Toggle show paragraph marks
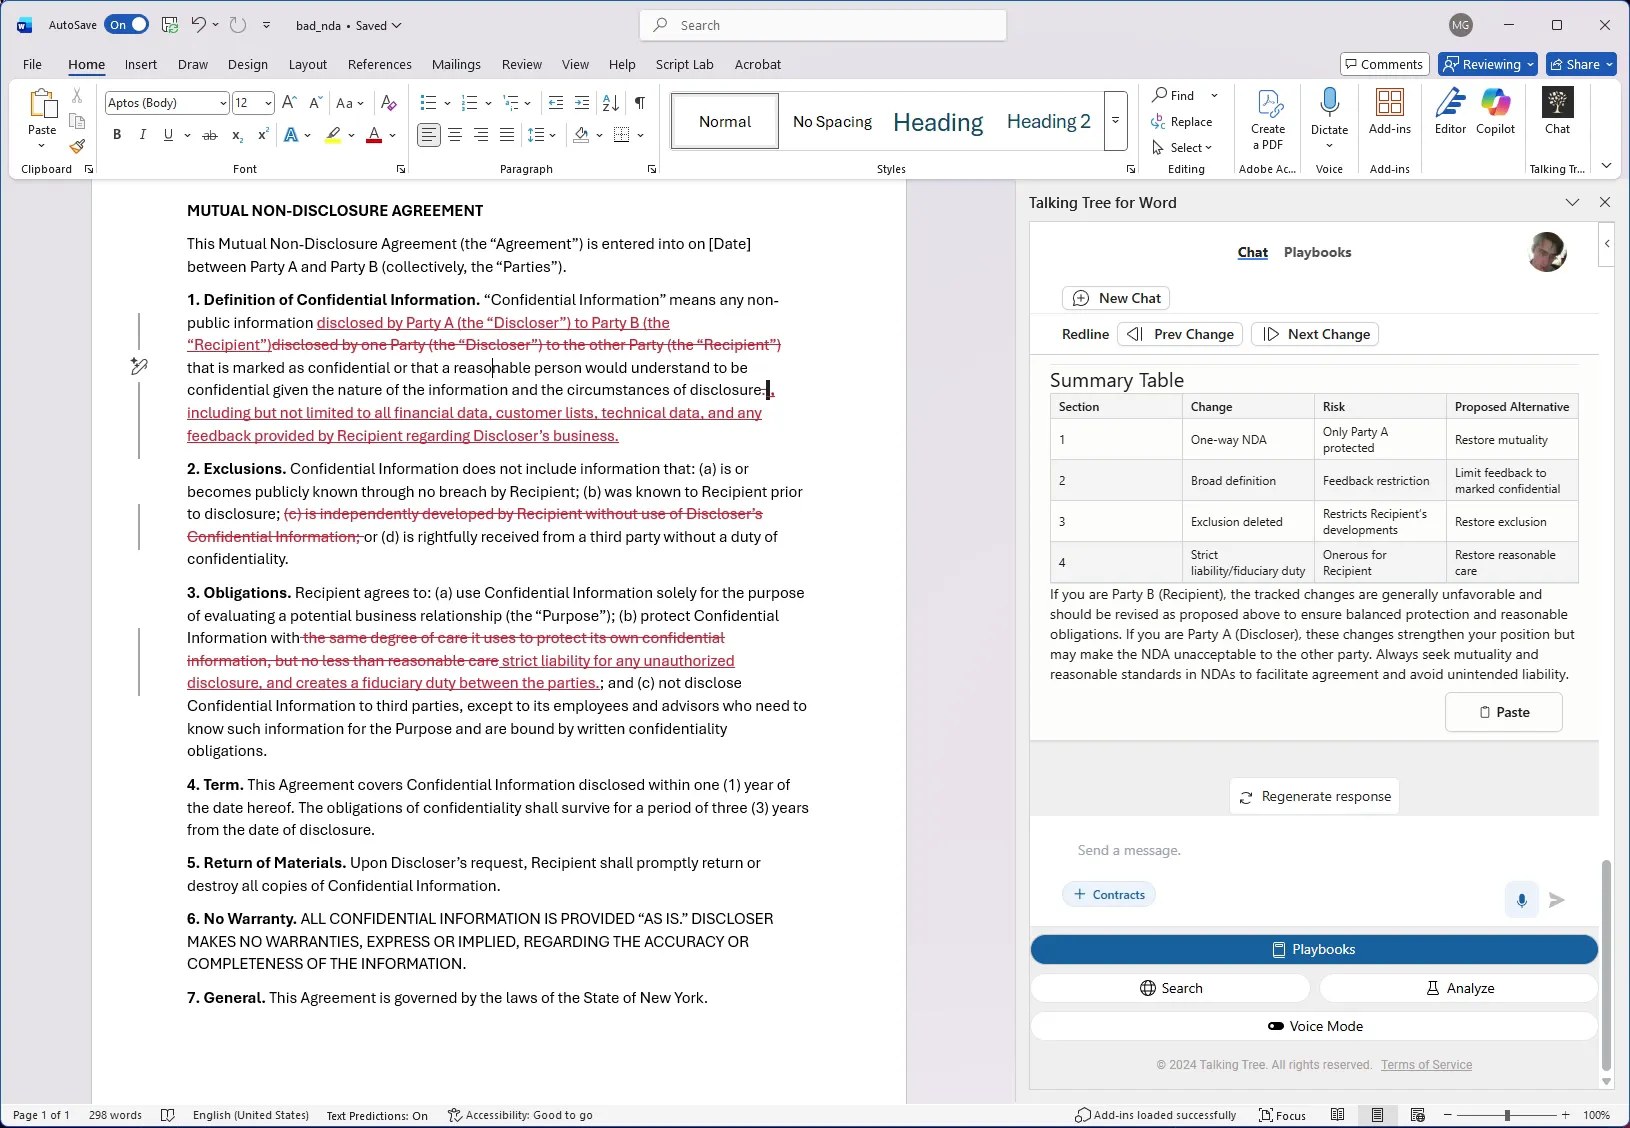The width and height of the screenshot is (1630, 1128). [x=640, y=103]
